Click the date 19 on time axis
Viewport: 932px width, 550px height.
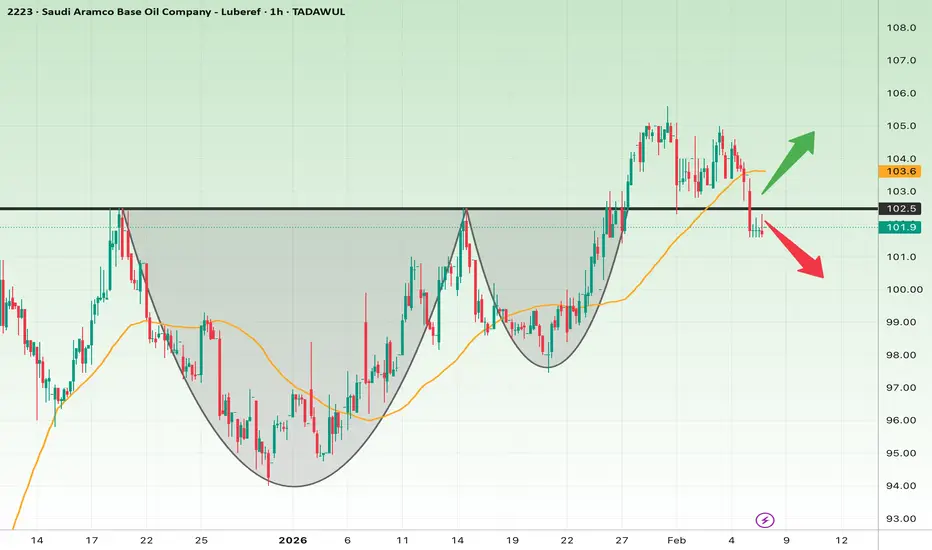pos(512,540)
